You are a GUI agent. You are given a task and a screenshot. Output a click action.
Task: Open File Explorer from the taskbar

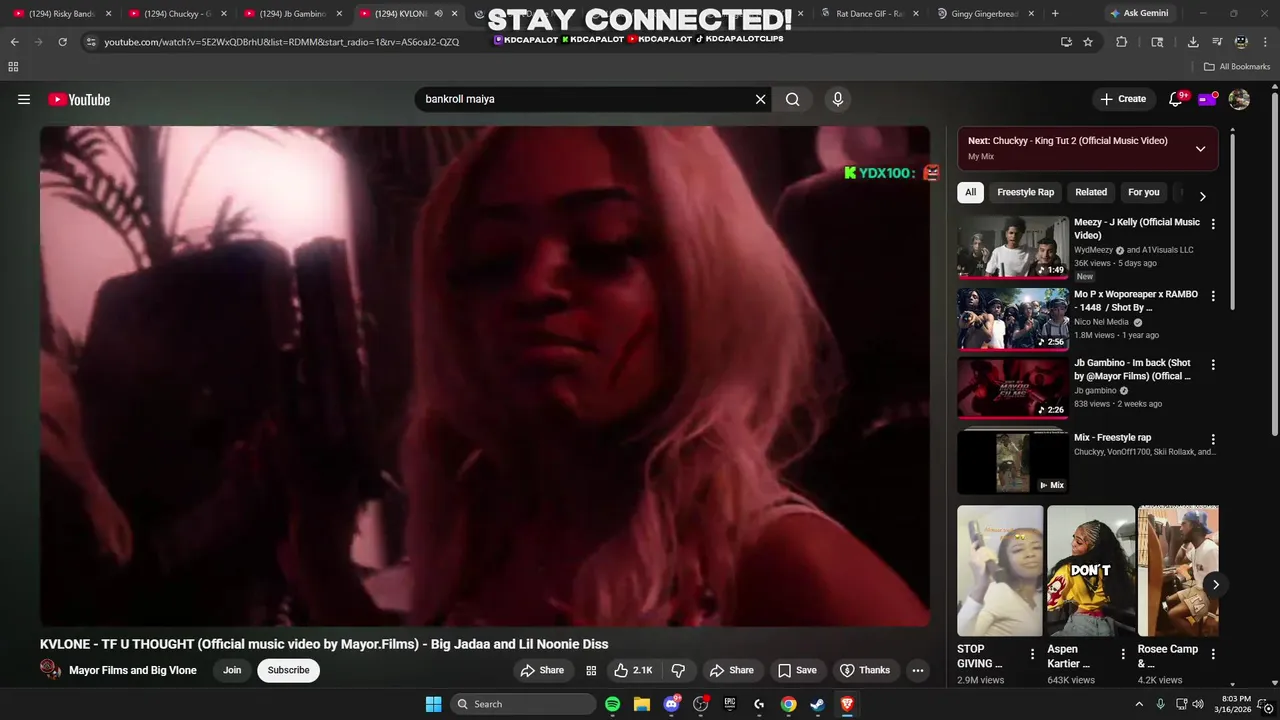pyautogui.click(x=641, y=704)
